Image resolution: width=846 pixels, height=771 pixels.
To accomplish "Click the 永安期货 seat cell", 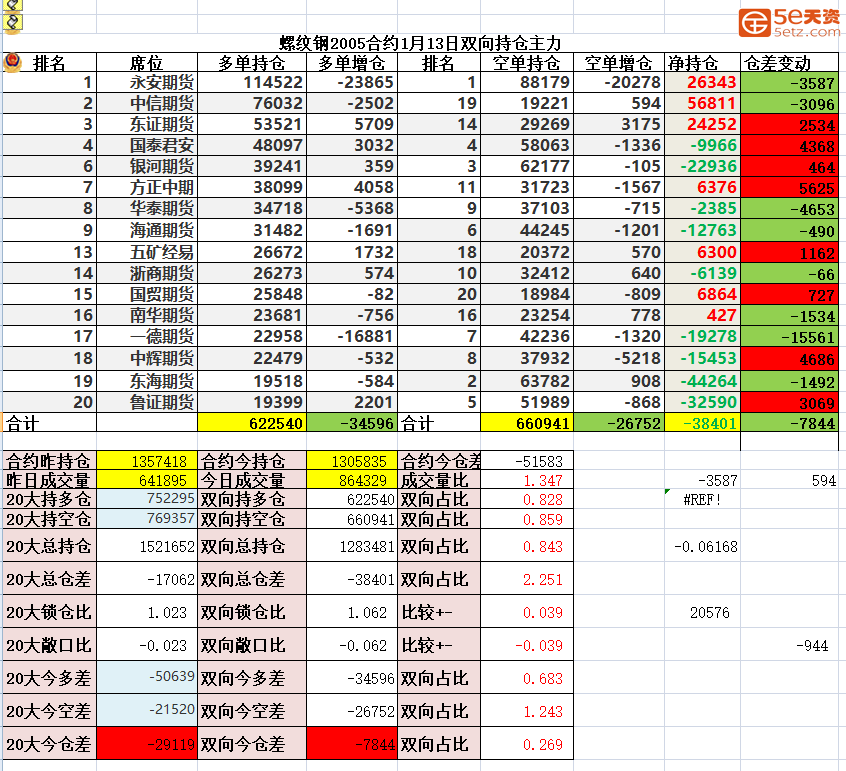I will click(147, 83).
